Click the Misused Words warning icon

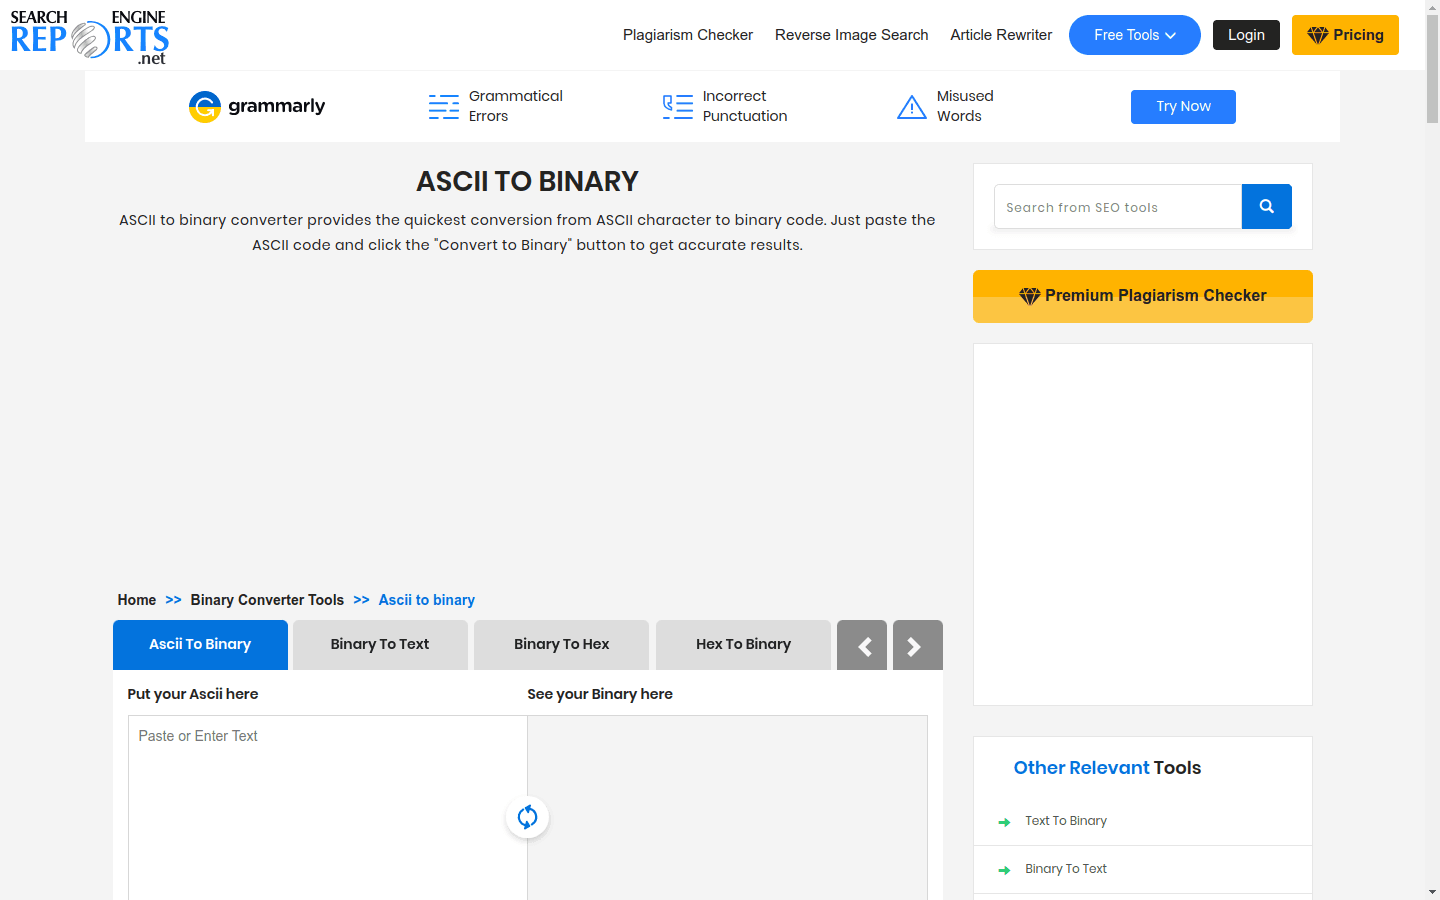(911, 106)
